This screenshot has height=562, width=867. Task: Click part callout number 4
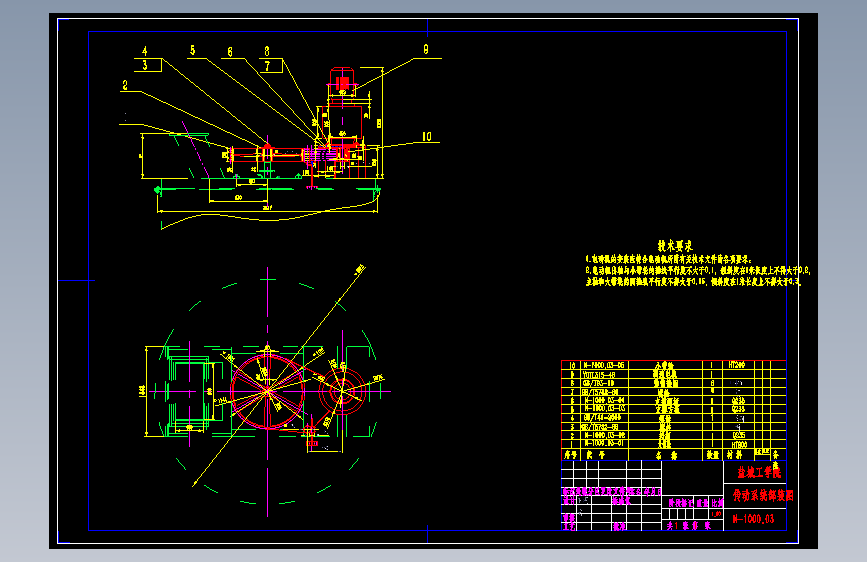click(145, 51)
